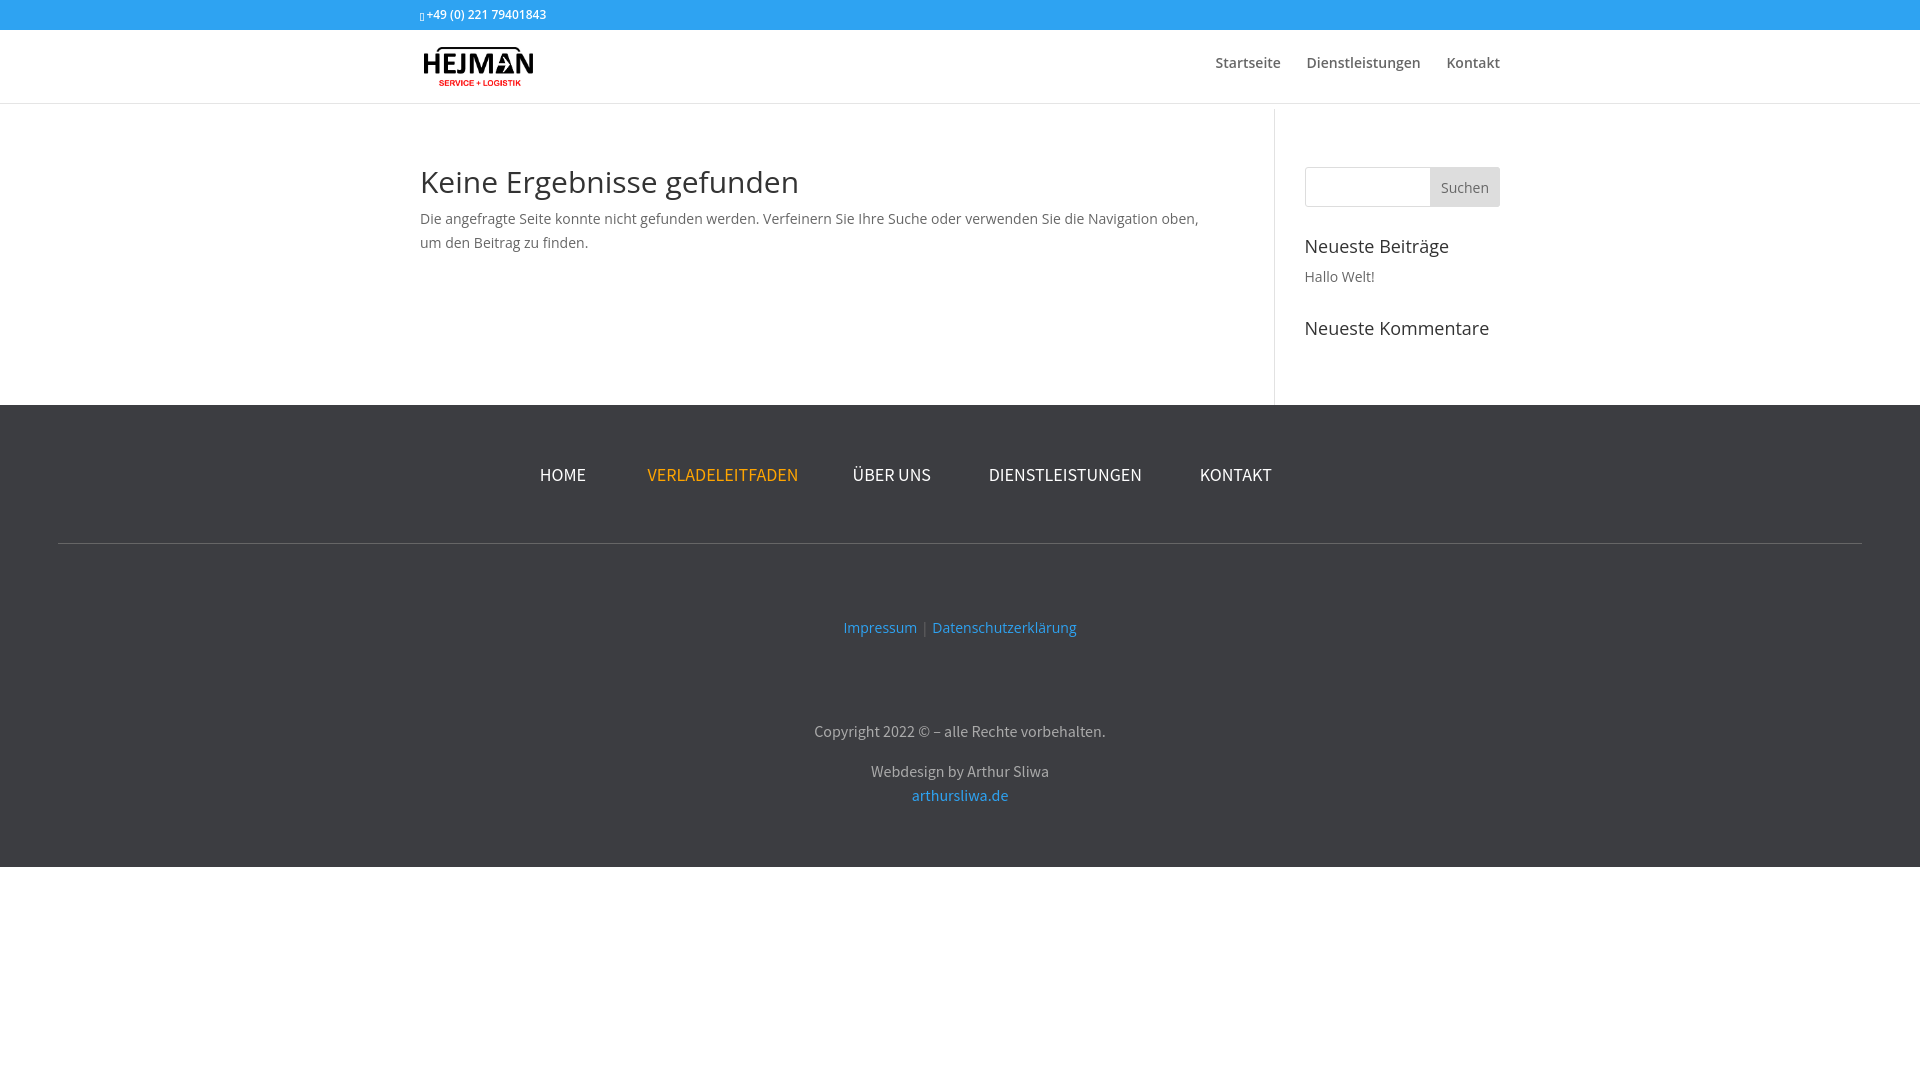The height and width of the screenshot is (1080, 1920).
Task: Open KONTAKT in the footer menu
Action: click(1235, 475)
